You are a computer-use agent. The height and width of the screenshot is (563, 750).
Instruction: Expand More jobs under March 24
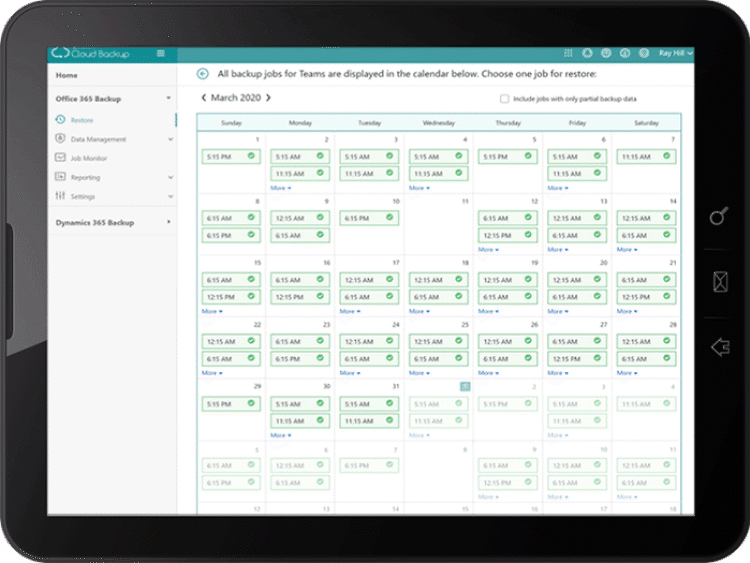tap(350, 373)
